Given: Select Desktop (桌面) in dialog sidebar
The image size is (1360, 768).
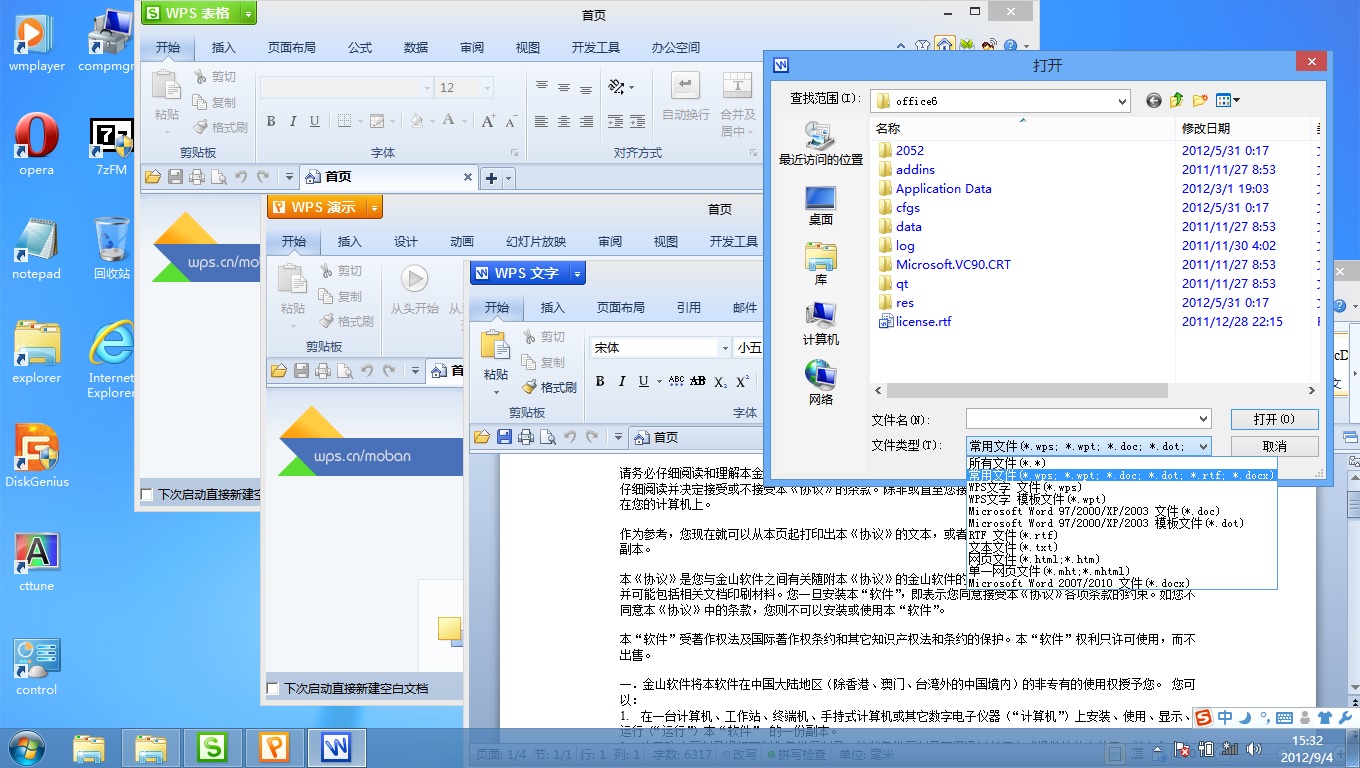Looking at the screenshot, I should [x=820, y=205].
